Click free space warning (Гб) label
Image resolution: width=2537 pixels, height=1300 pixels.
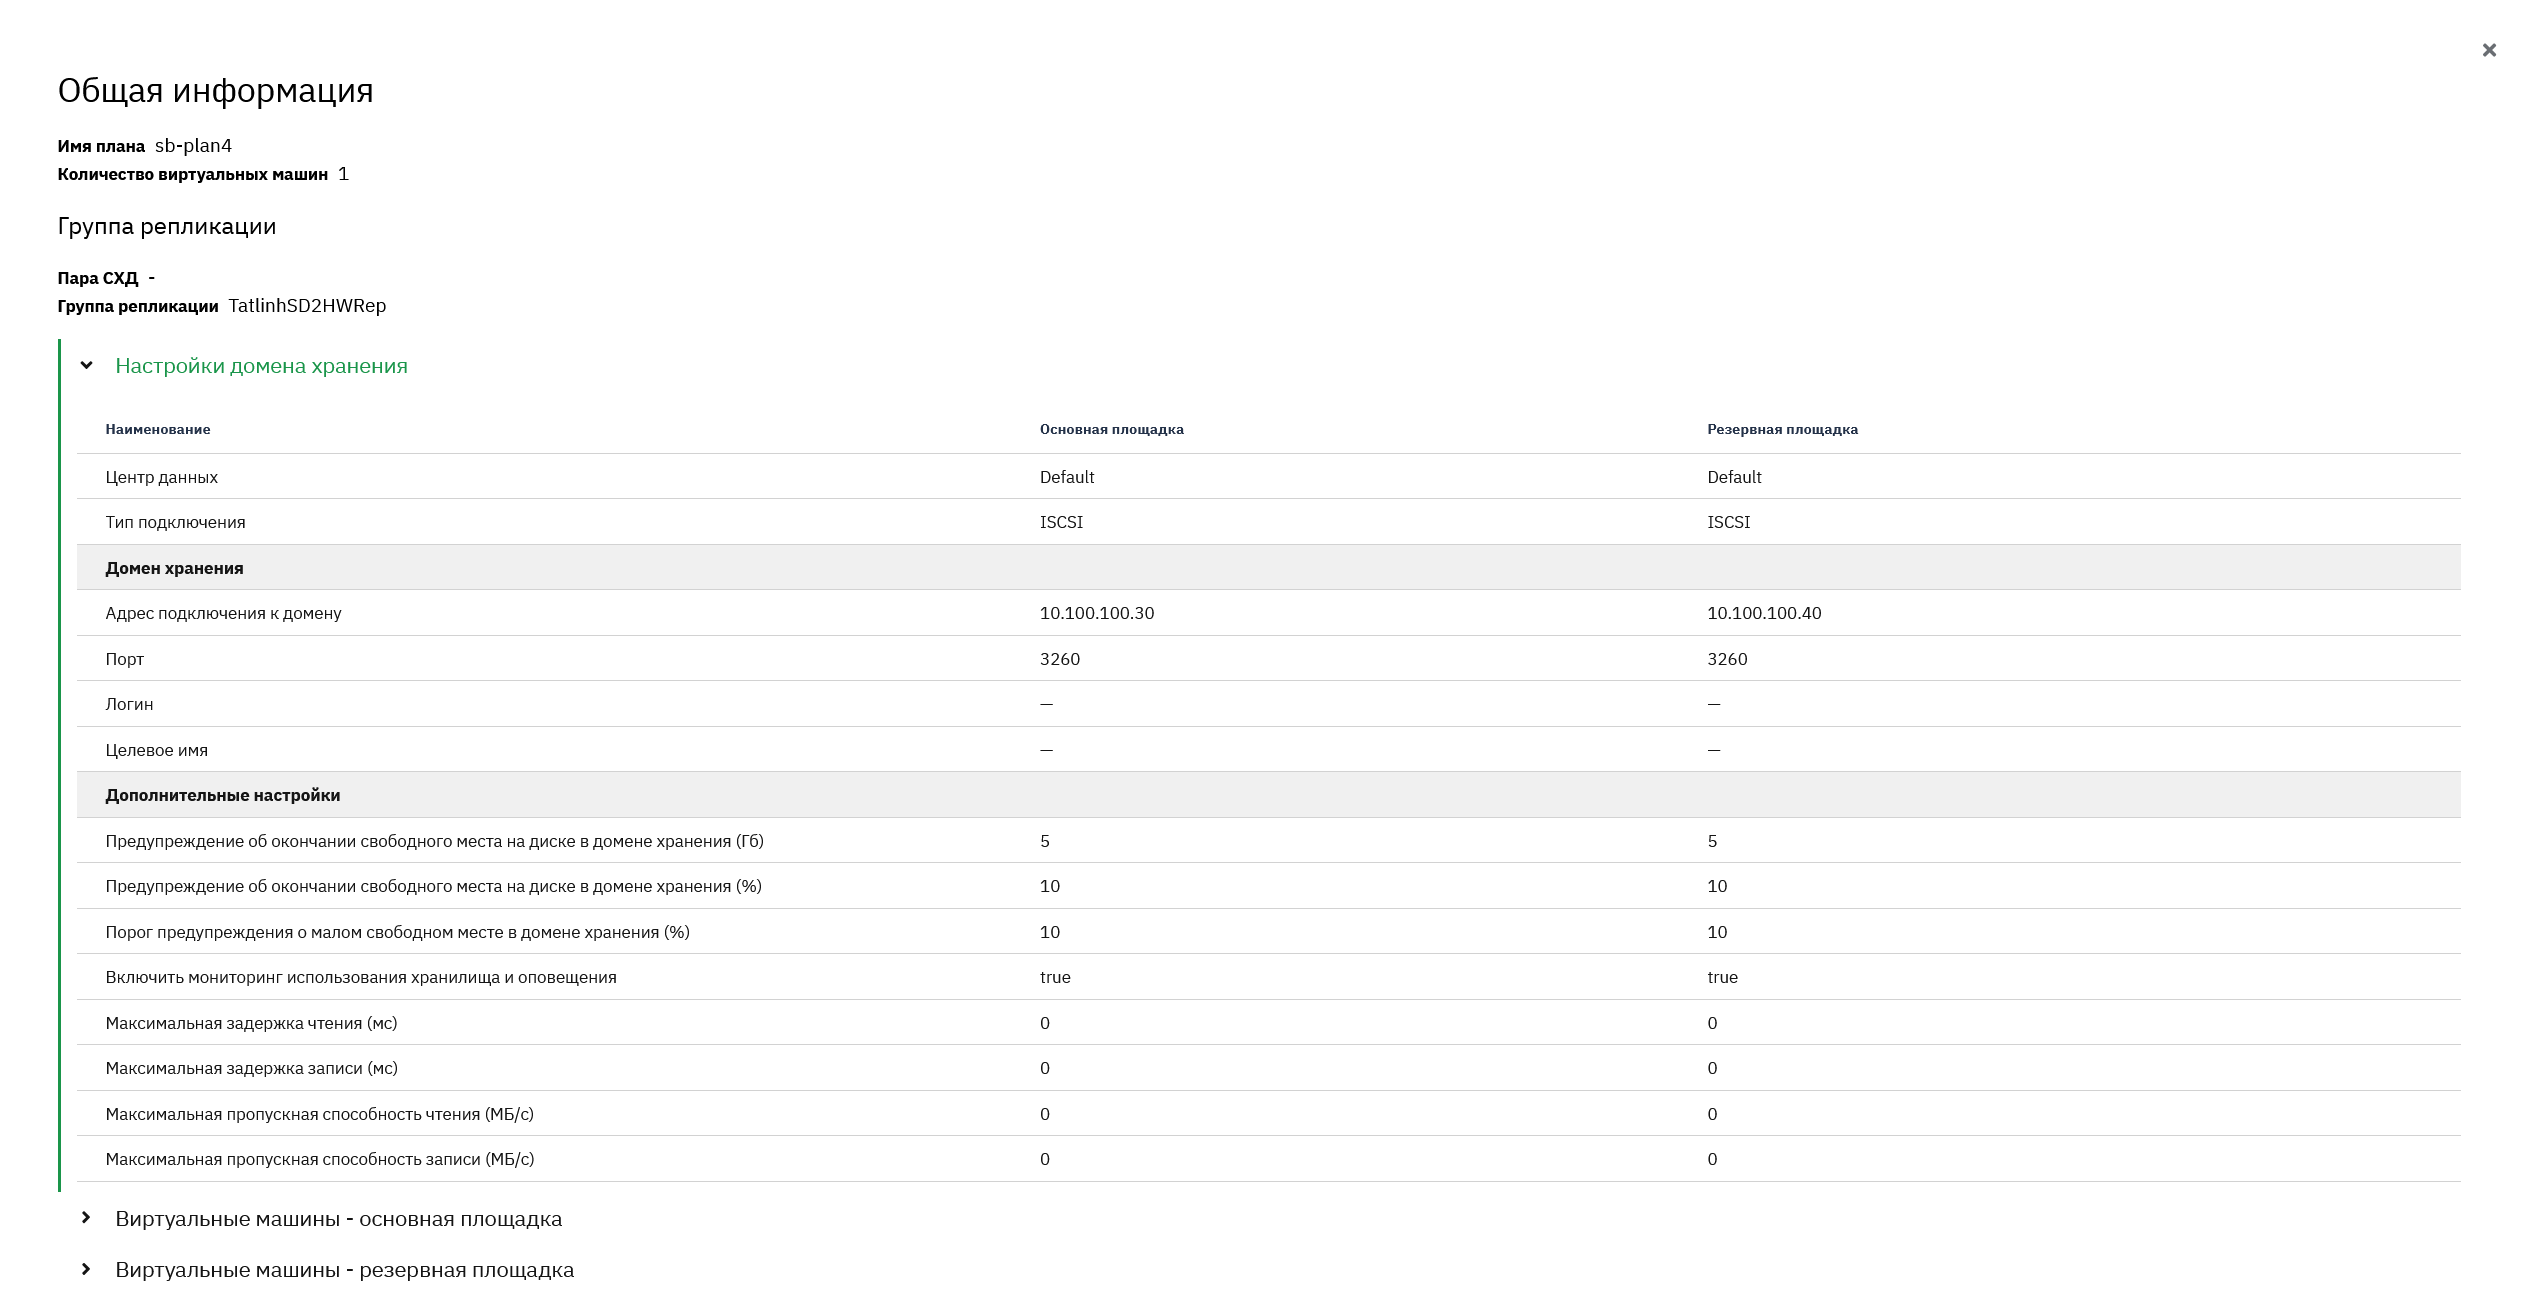tap(434, 841)
